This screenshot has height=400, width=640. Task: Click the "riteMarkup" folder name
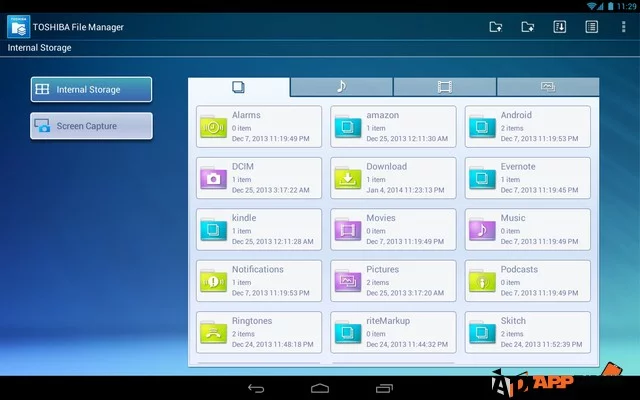(388, 321)
